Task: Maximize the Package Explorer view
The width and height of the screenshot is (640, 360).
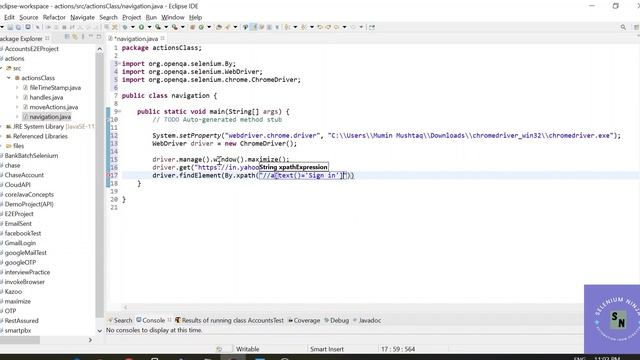Action: (x=98, y=37)
